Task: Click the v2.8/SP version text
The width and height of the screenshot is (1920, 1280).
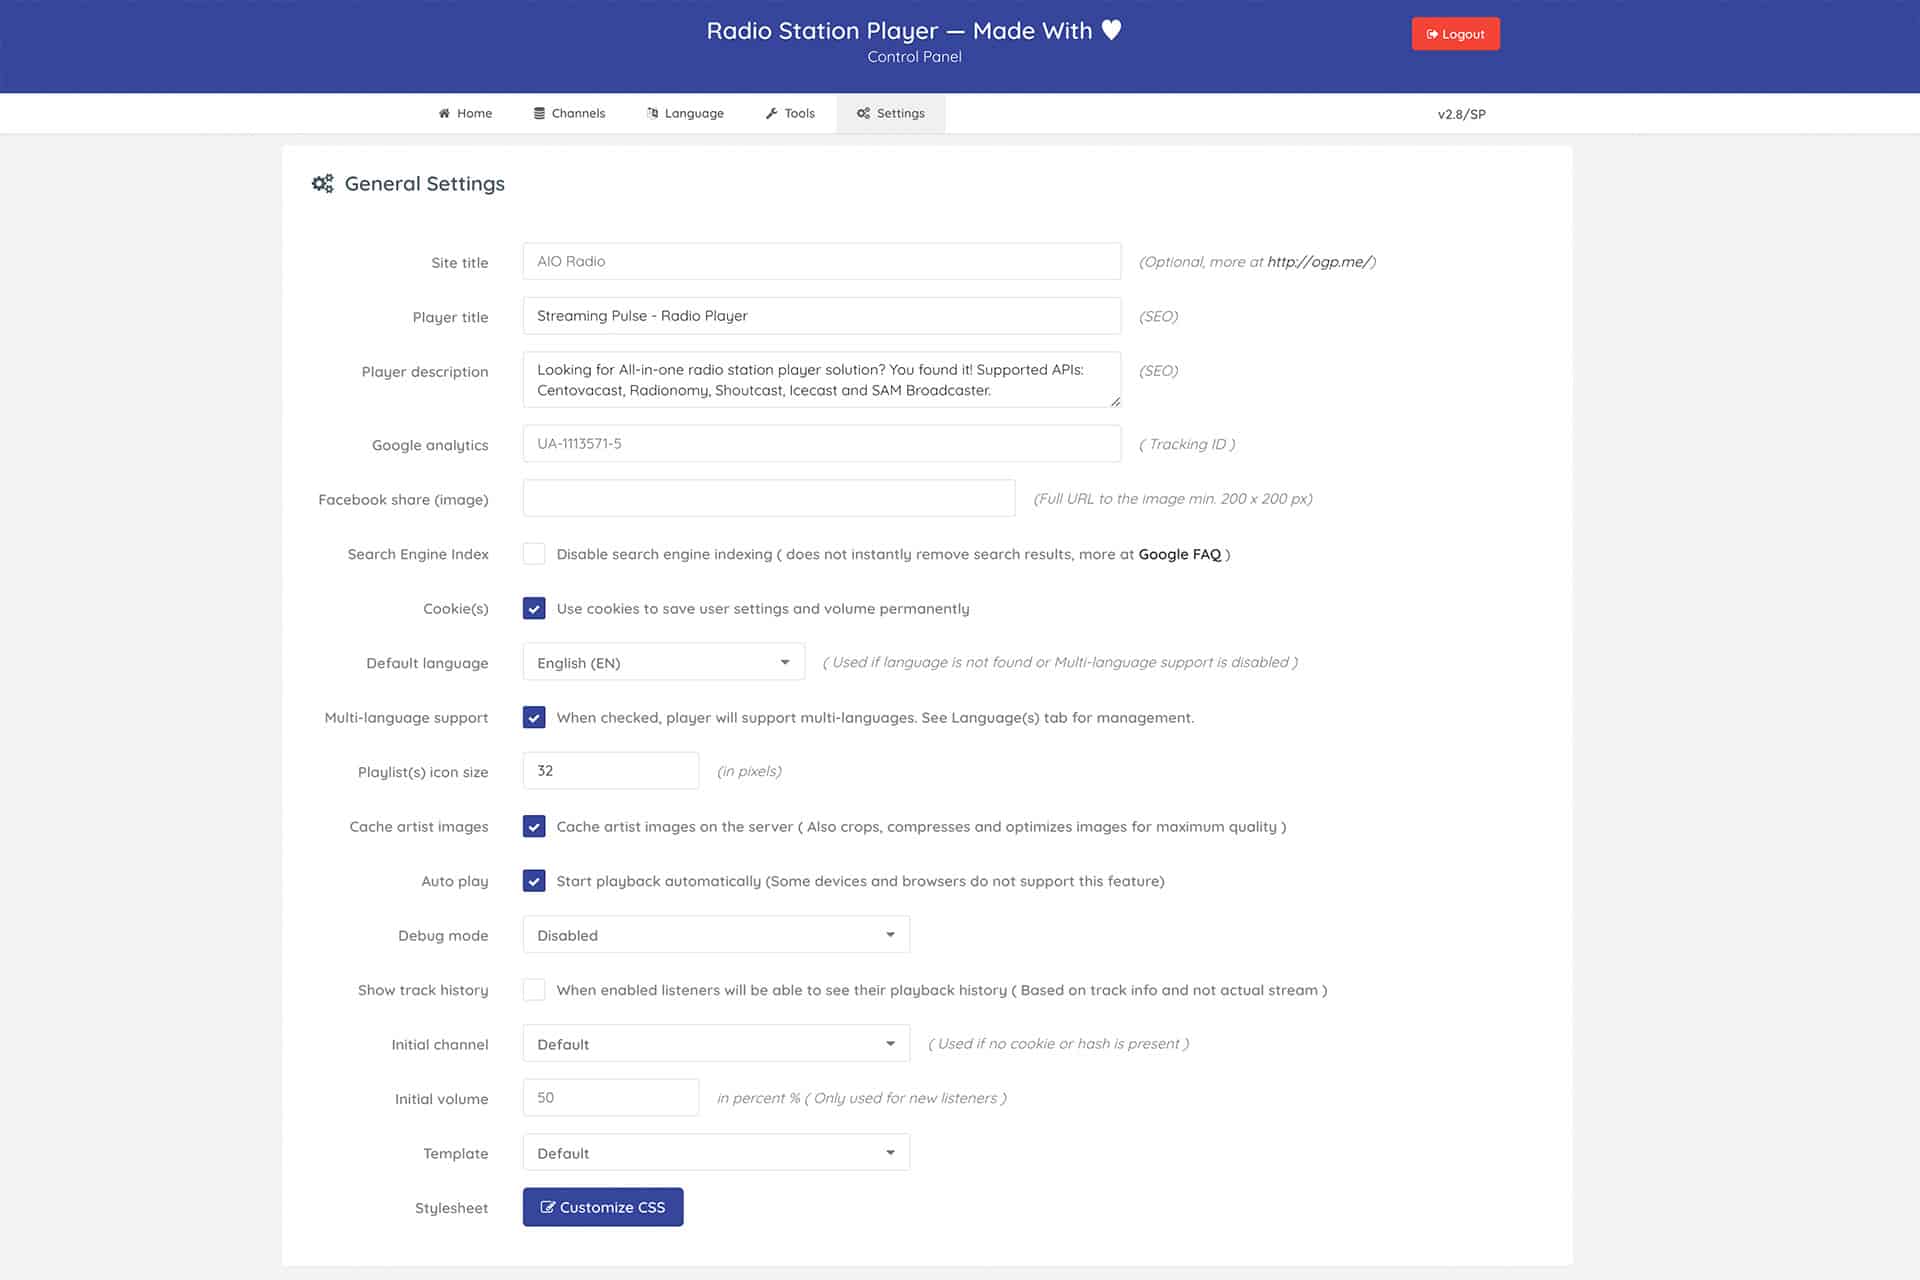Action: click(1461, 114)
